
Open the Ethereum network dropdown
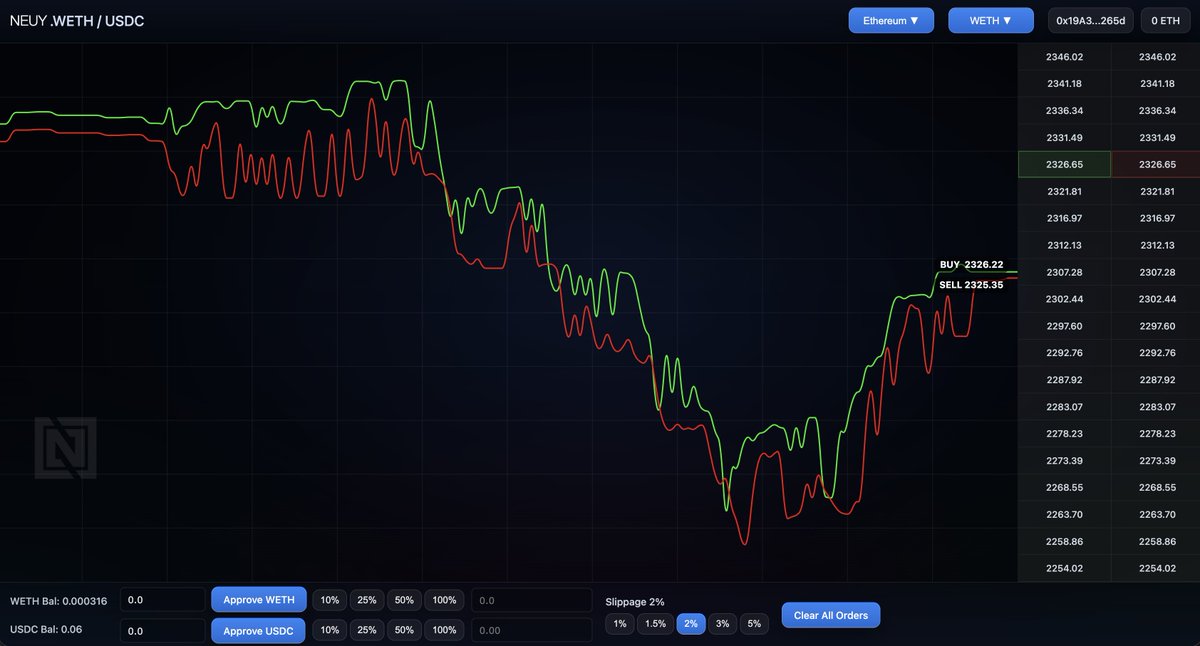pos(891,20)
